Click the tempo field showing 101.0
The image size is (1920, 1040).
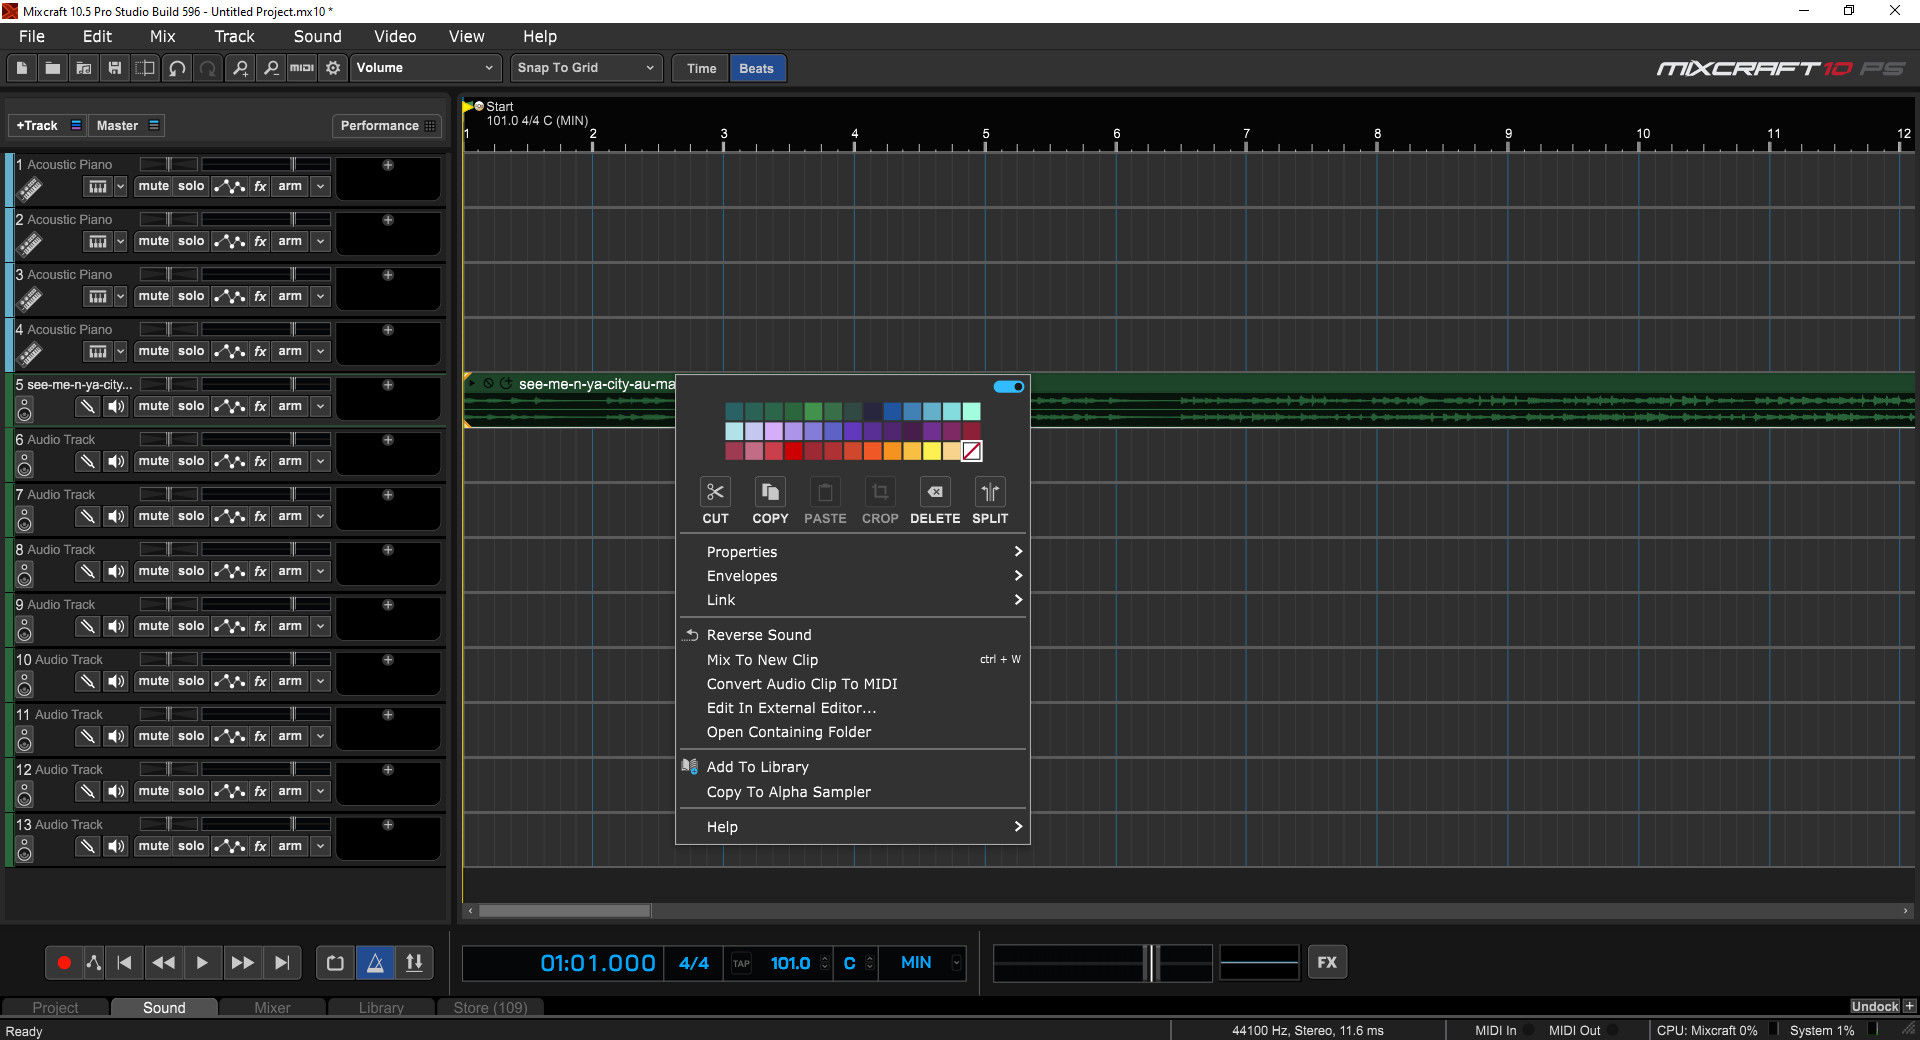click(x=790, y=963)
